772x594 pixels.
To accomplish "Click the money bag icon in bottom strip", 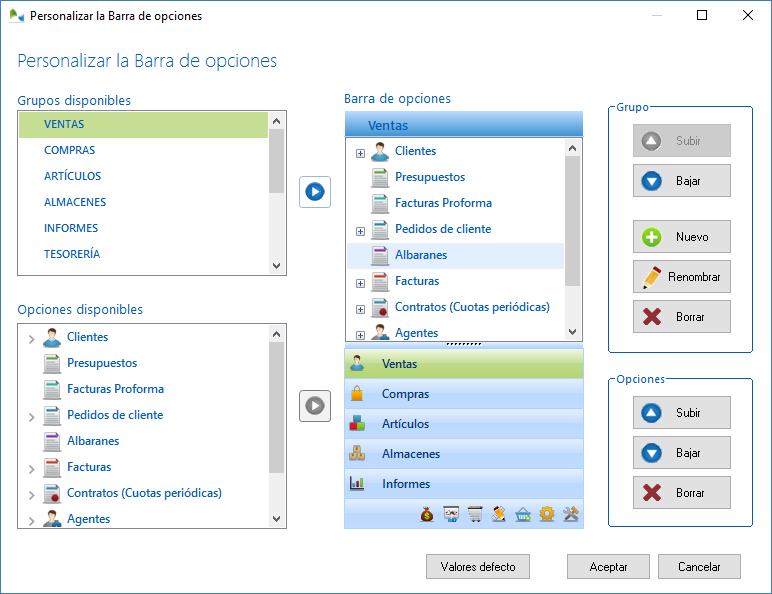I will (427, 515).
